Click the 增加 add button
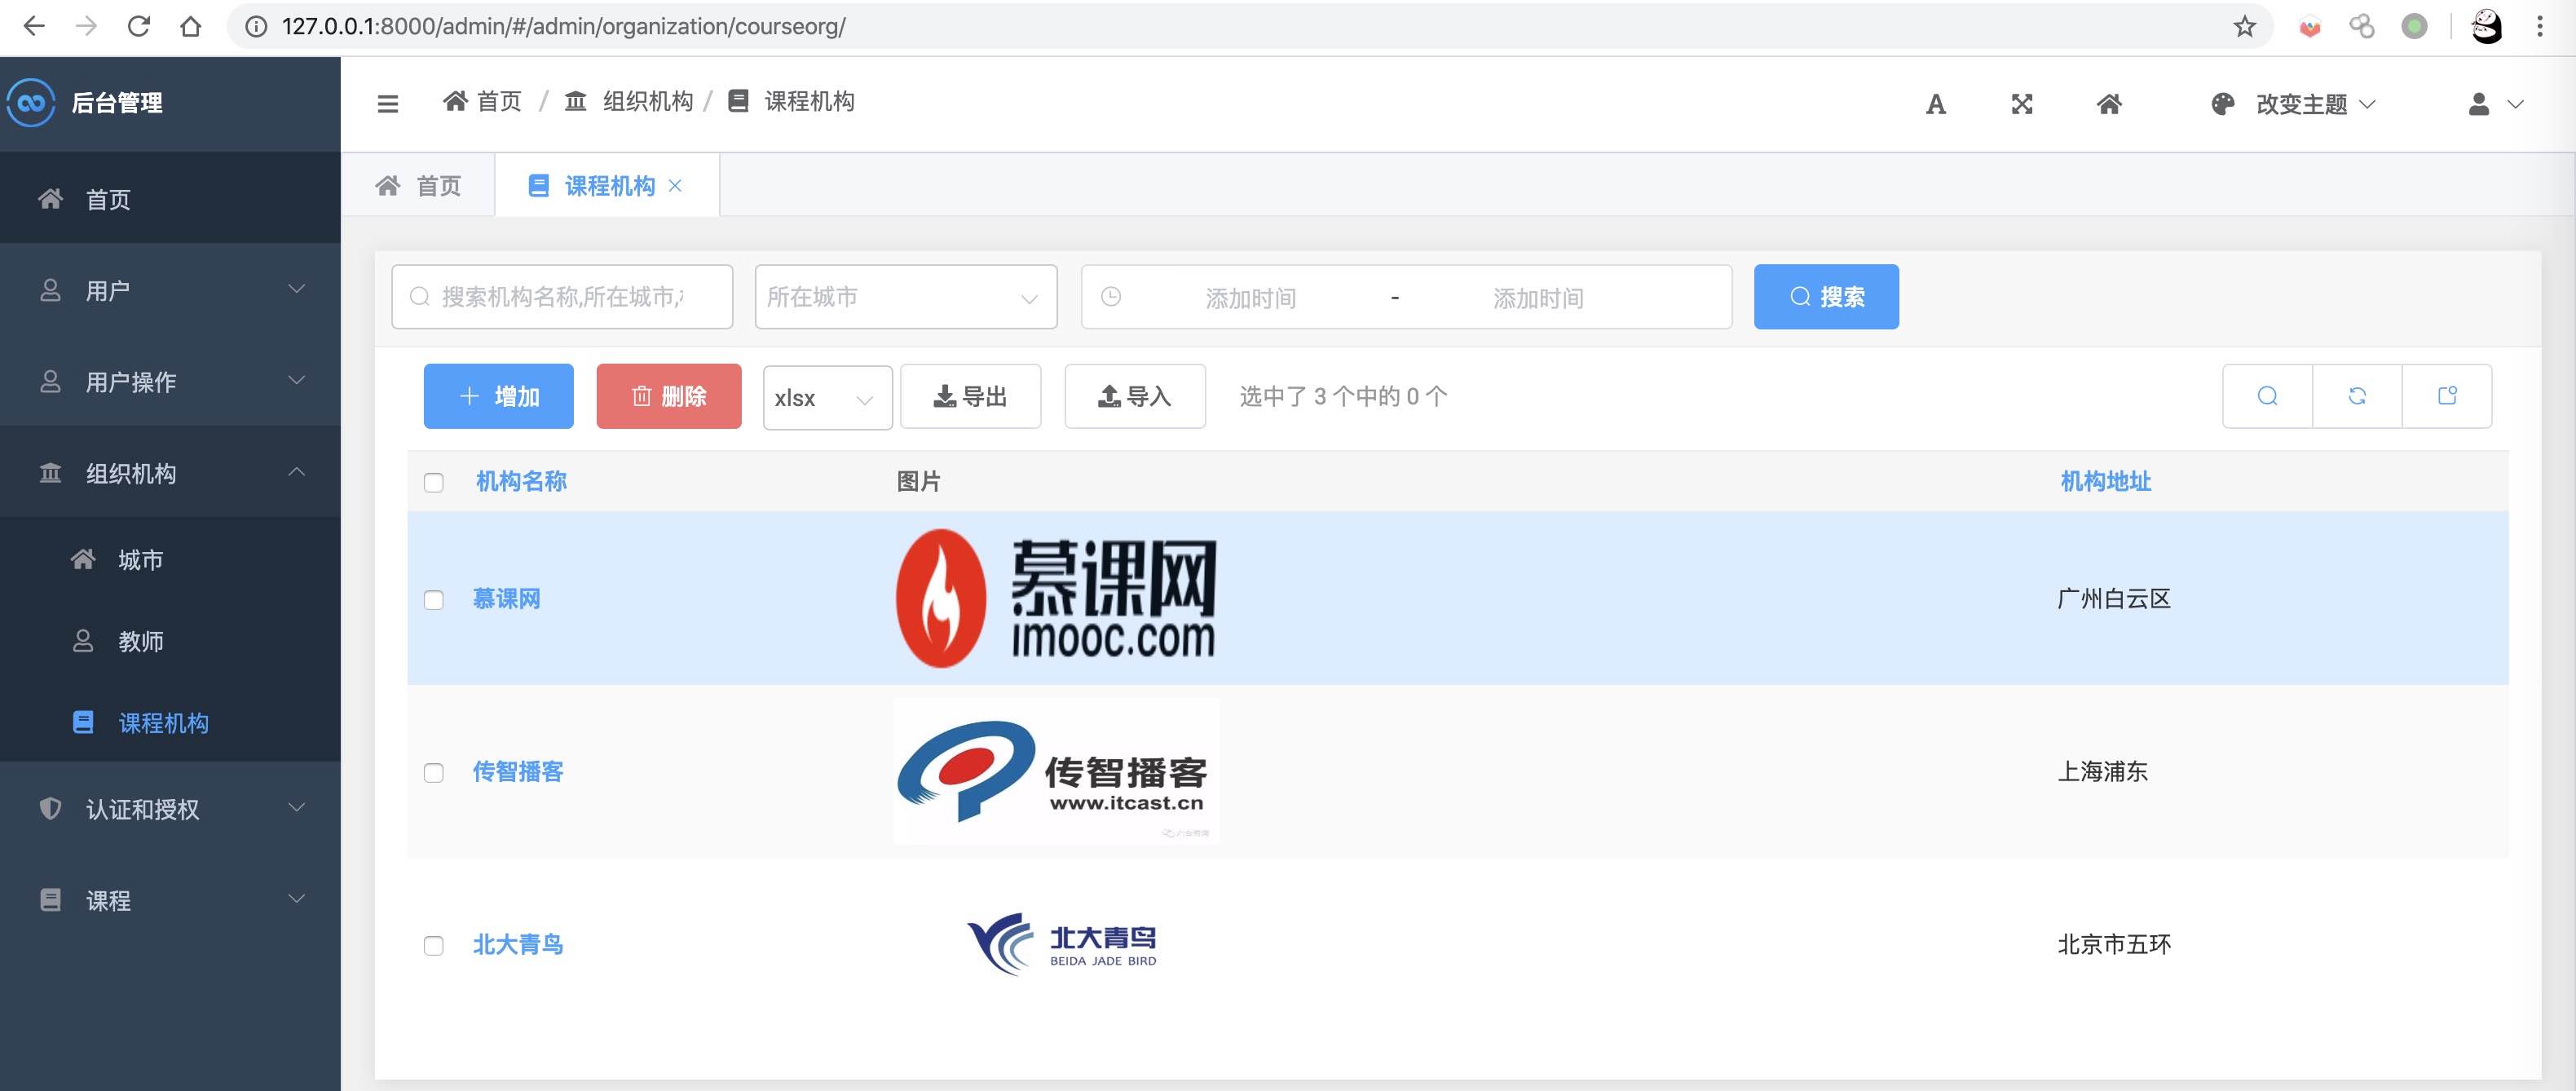The image size is (2576, 1091). pos(498,396)
